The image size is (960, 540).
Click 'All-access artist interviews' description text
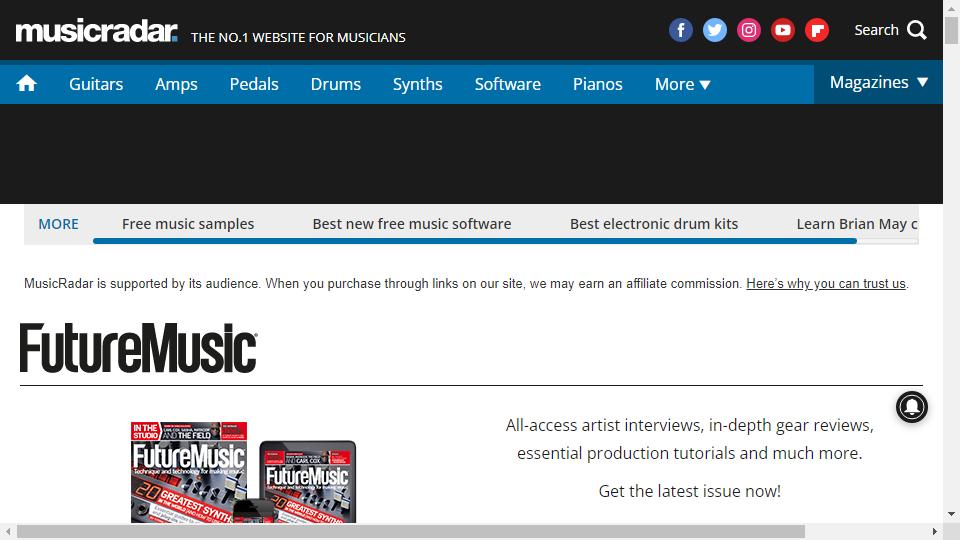tap(689, 439)
